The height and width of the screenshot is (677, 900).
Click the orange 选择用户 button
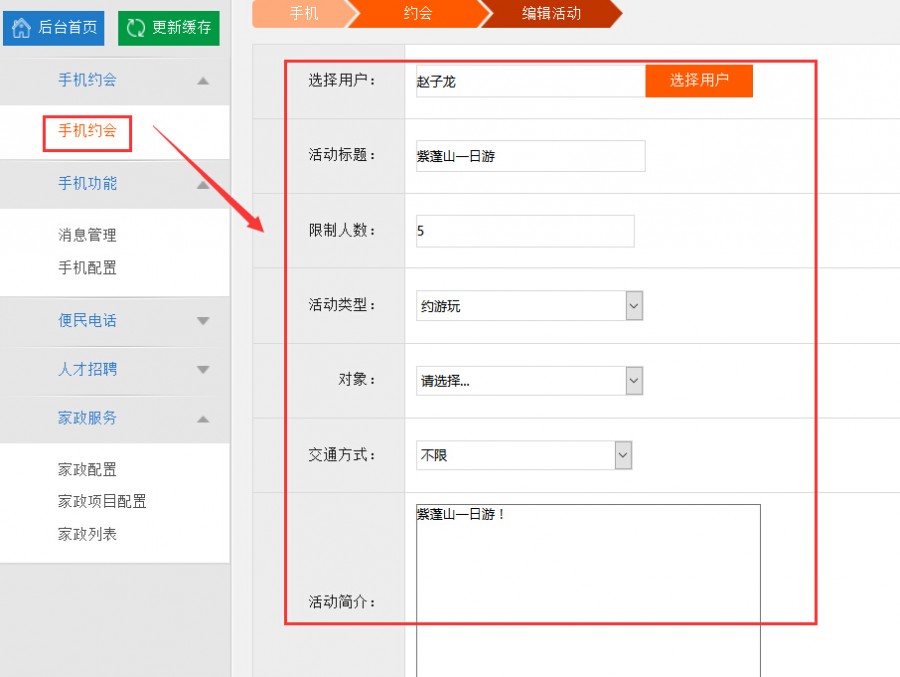(x=699, y=80)
